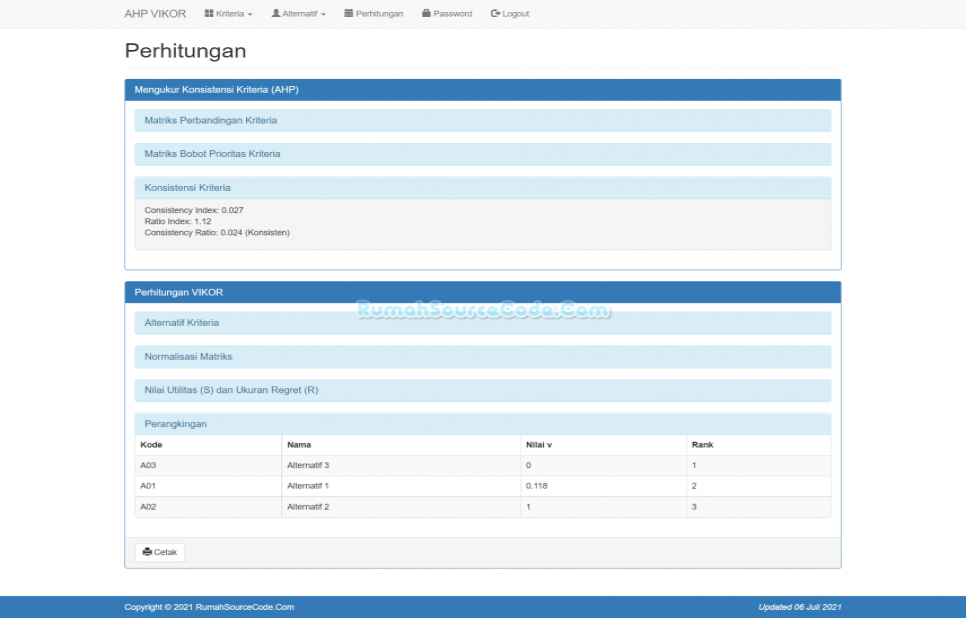
Task: Collapse the Perangkingan panel heading
Action: (176, 424)
